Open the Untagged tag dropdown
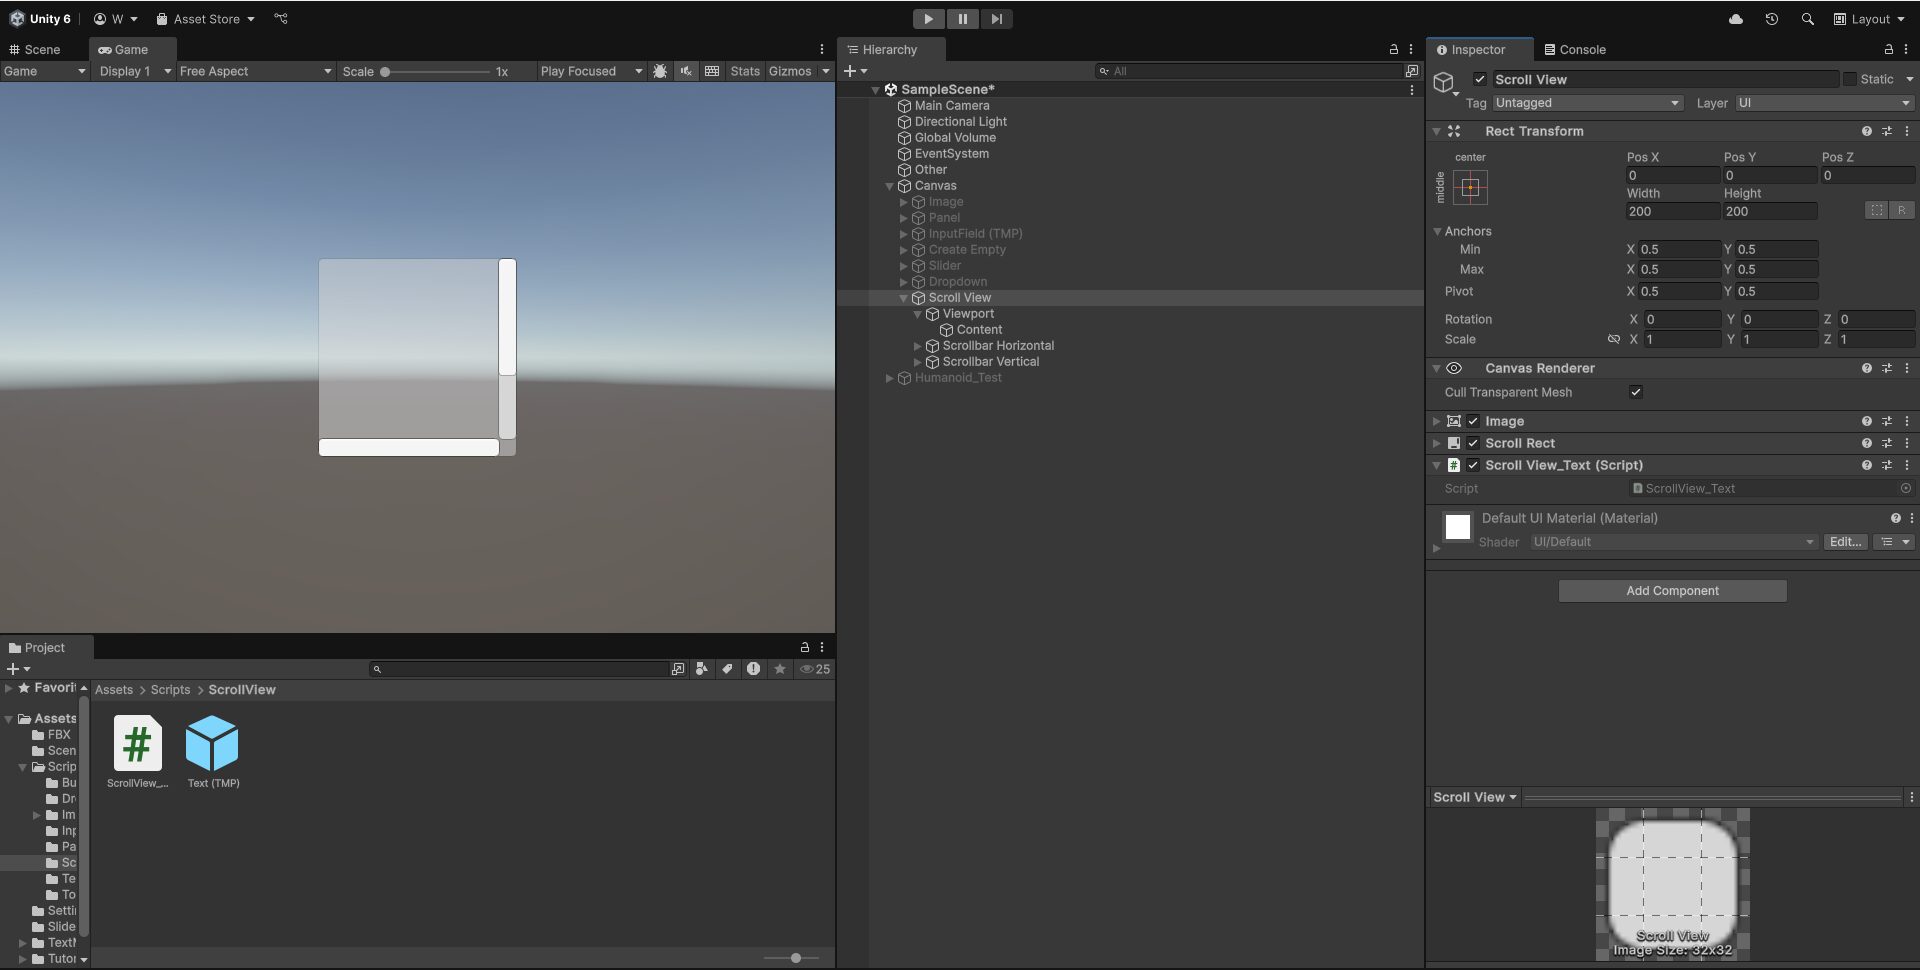Viewport: 1920px width, 970px height. [1587, 103]
